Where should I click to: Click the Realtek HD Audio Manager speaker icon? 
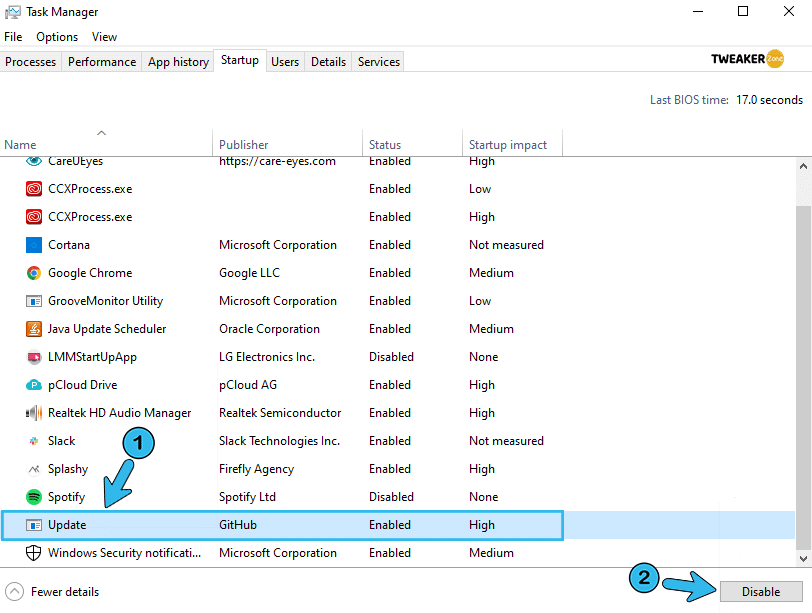coord(34,413)
